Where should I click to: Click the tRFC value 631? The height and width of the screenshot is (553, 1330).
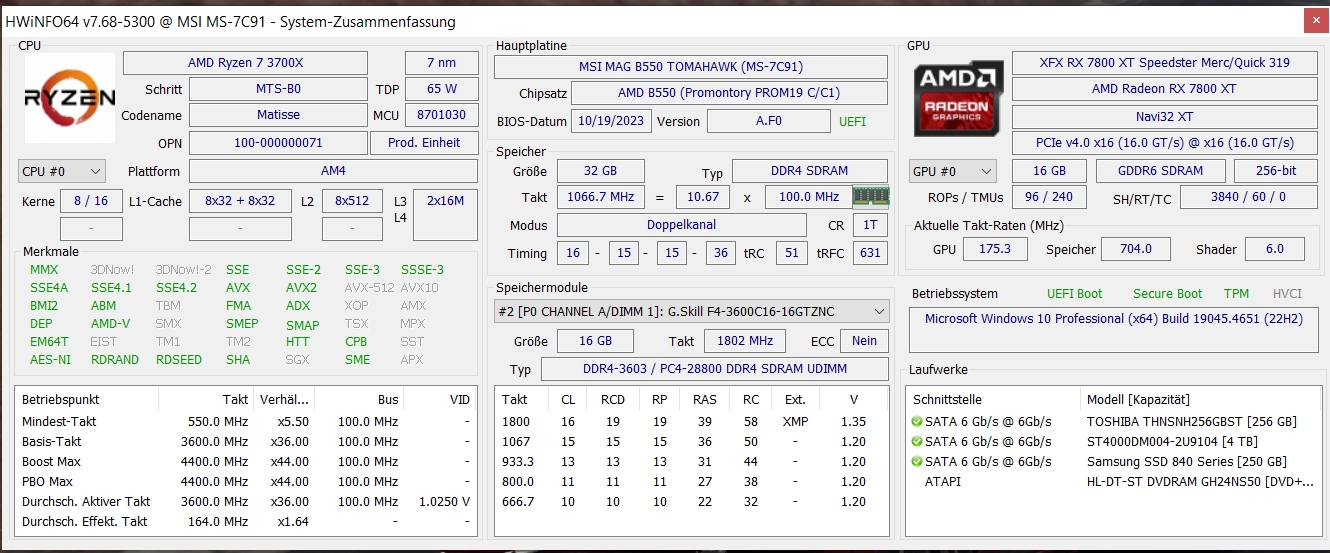(x=870, y=253)
